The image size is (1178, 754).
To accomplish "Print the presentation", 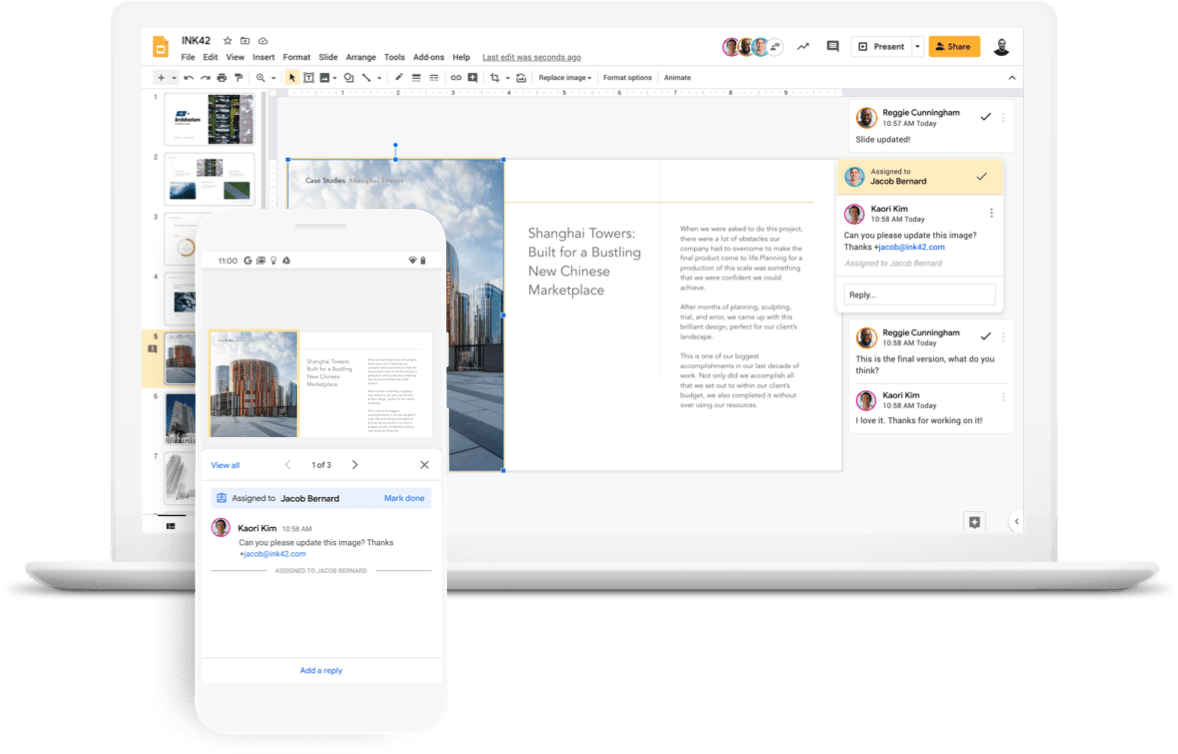I will (x=222, y=77).
